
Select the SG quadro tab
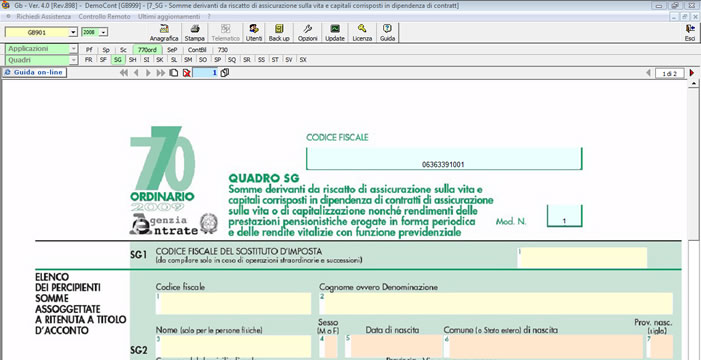click(118, 60)
